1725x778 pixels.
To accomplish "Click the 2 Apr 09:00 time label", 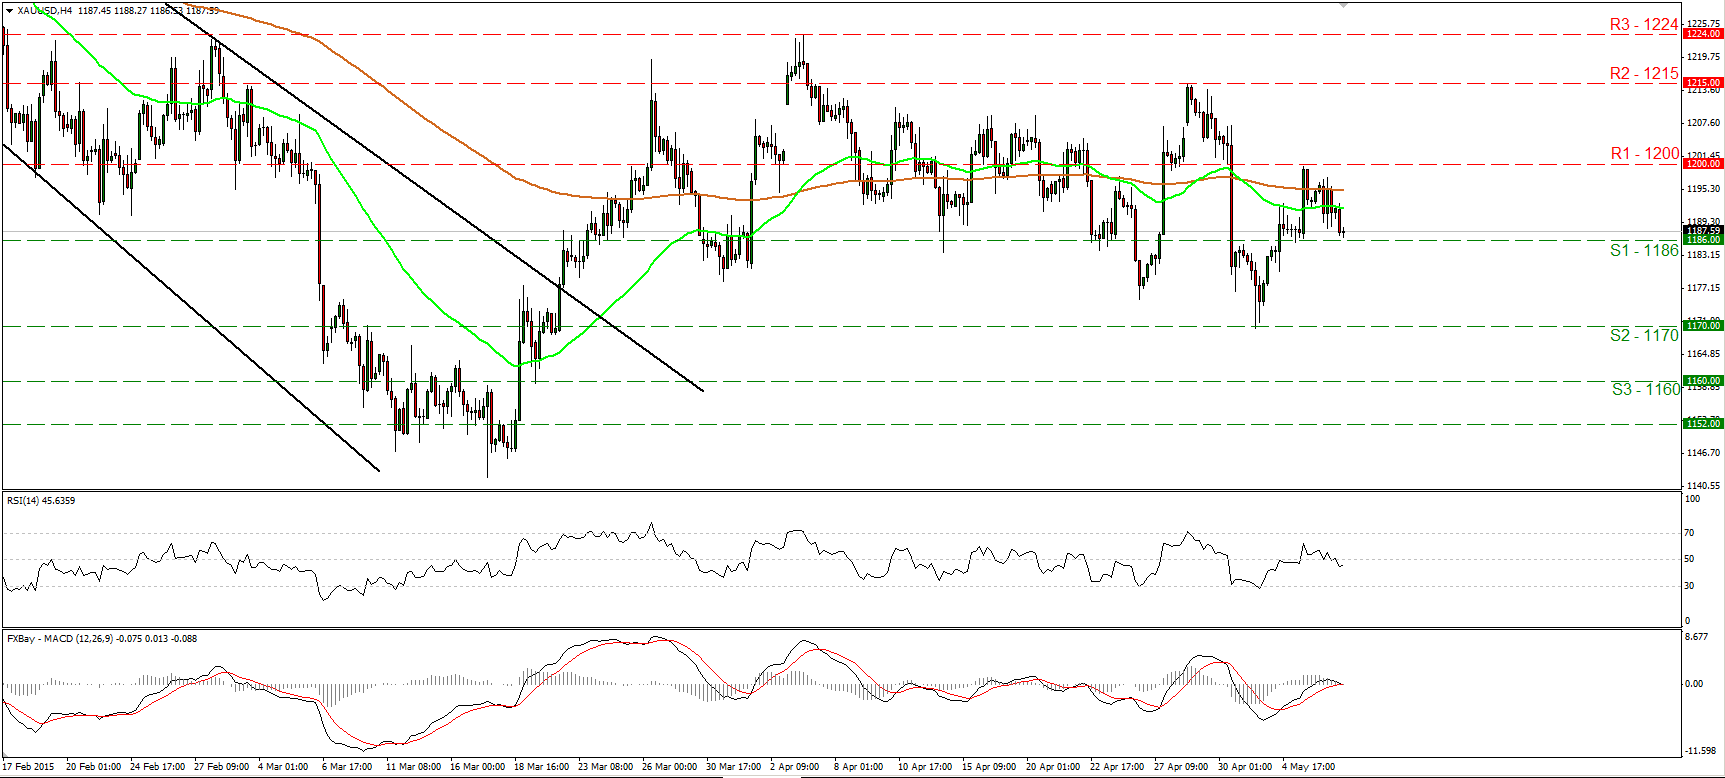I will 795,768.
